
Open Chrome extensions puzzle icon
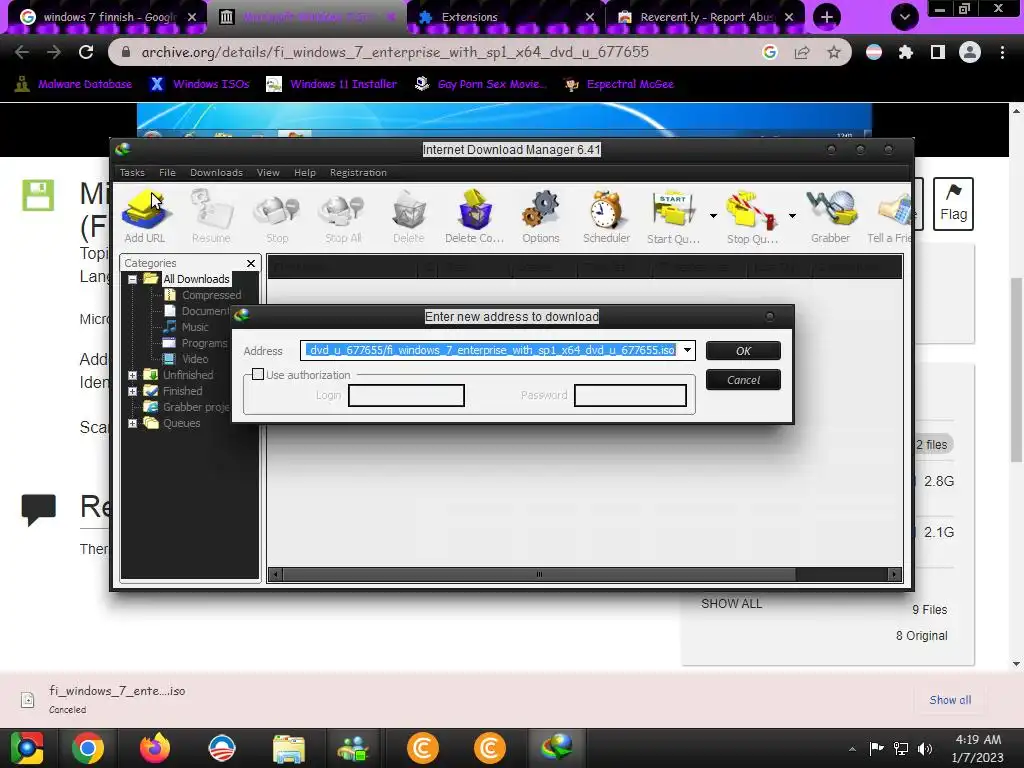(906, 52)
